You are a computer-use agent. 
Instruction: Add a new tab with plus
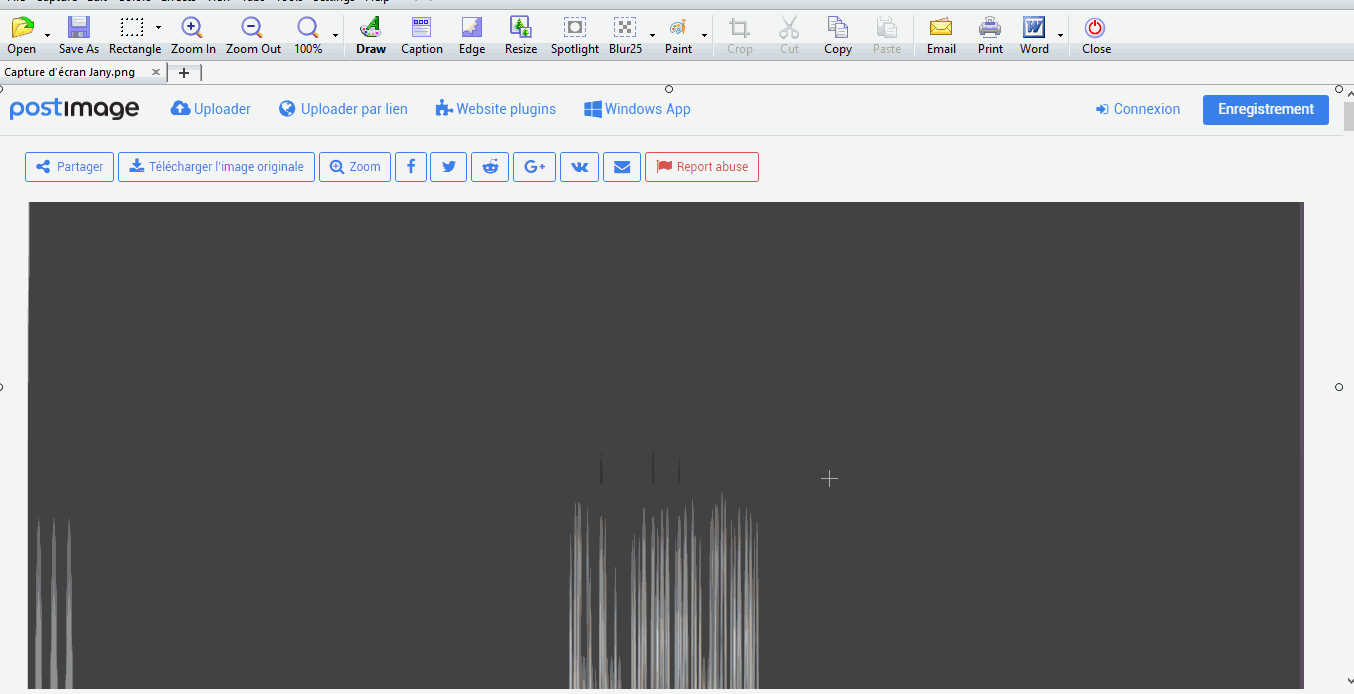[184, 72]
